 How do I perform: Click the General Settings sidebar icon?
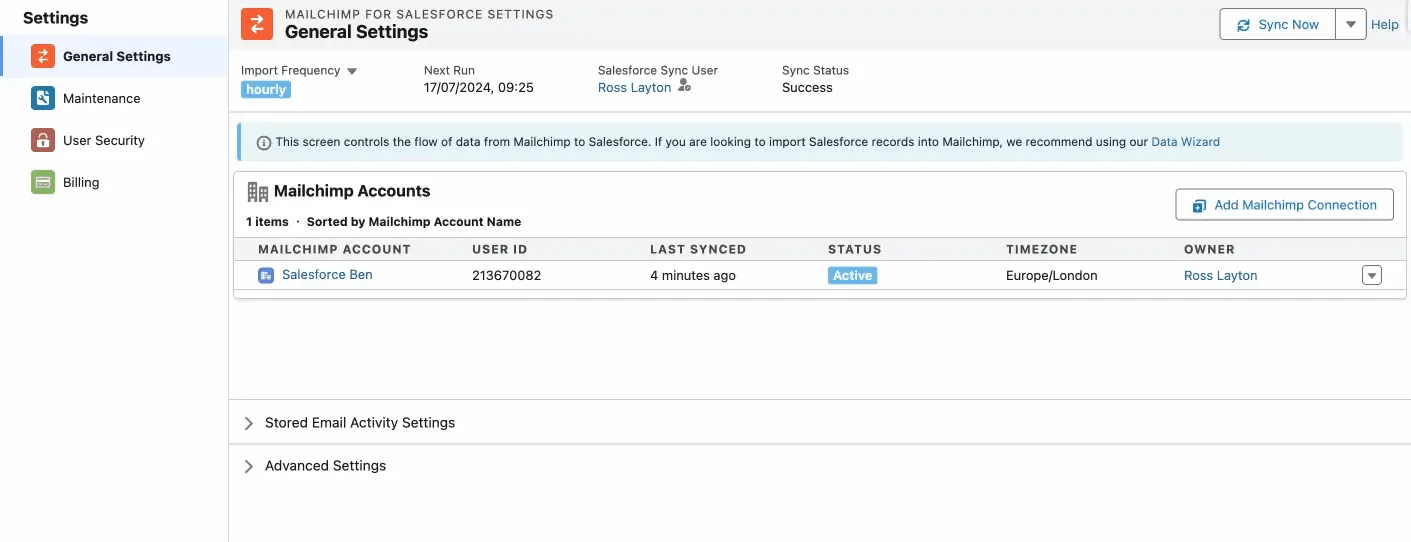(42, 56)
